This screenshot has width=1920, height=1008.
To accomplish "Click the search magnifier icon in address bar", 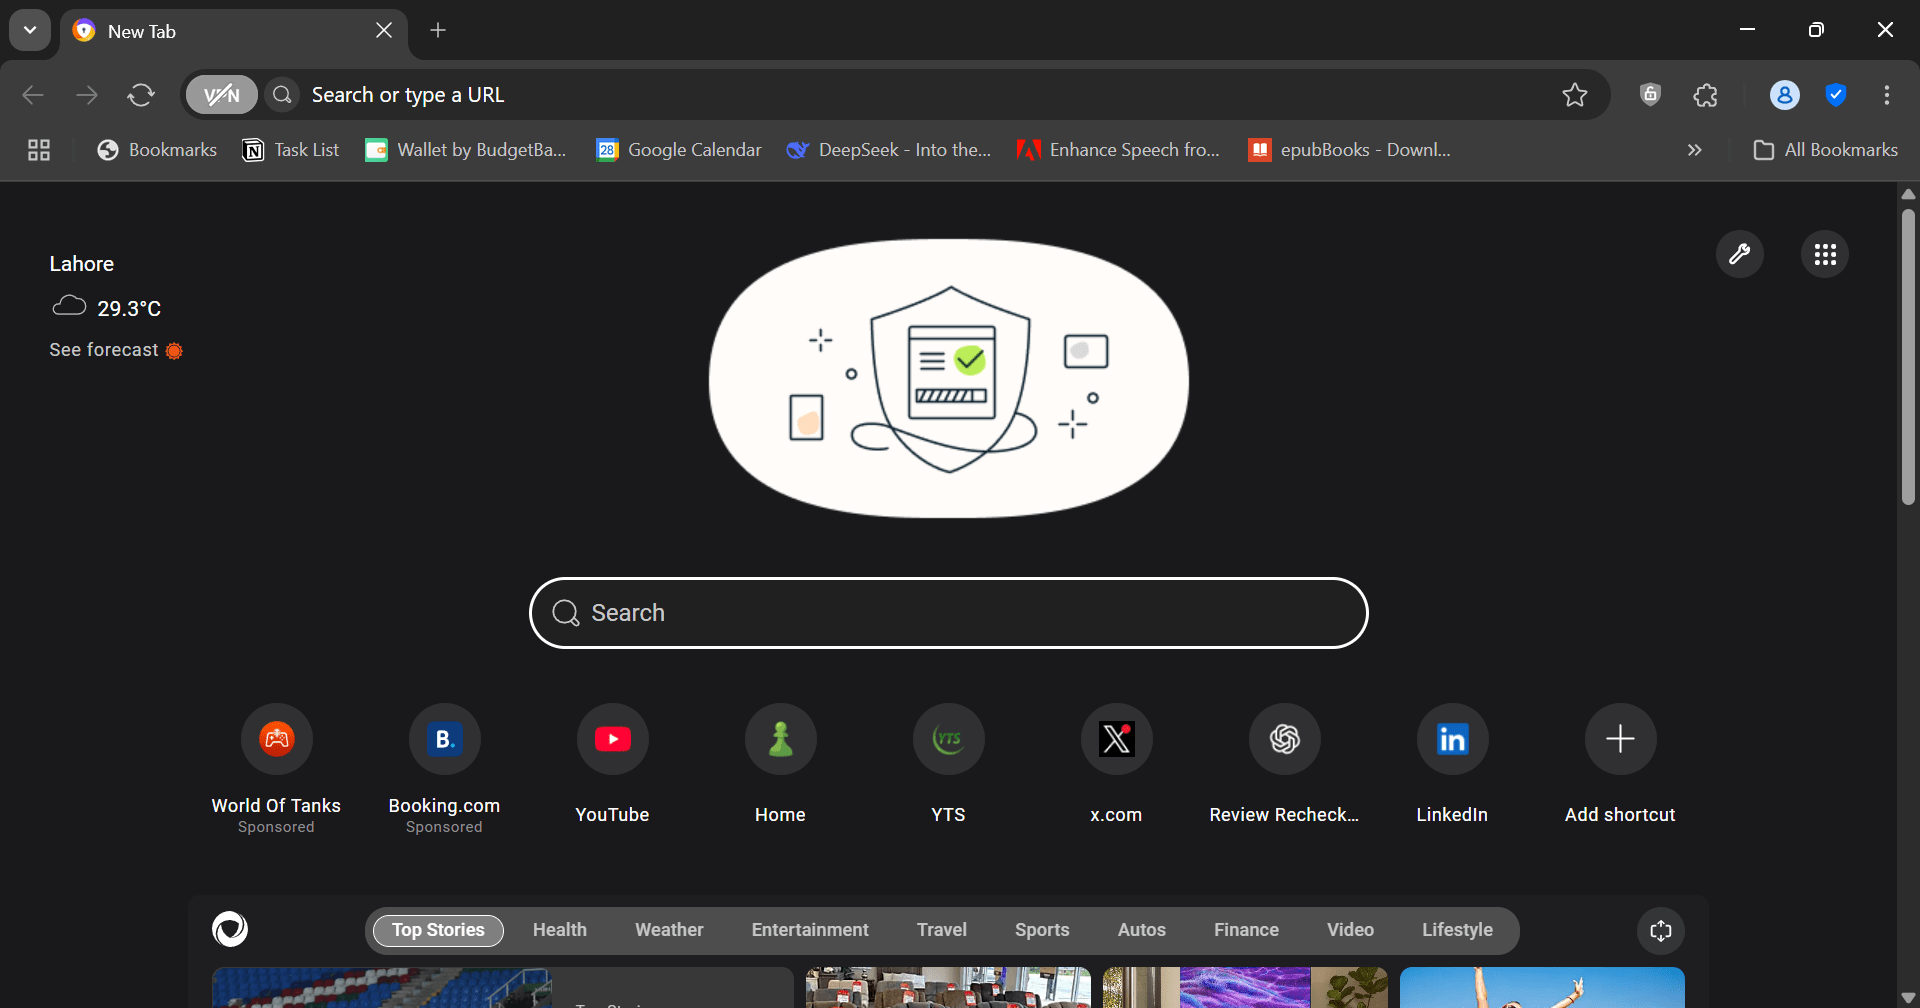I will click(x=283, y=95).
